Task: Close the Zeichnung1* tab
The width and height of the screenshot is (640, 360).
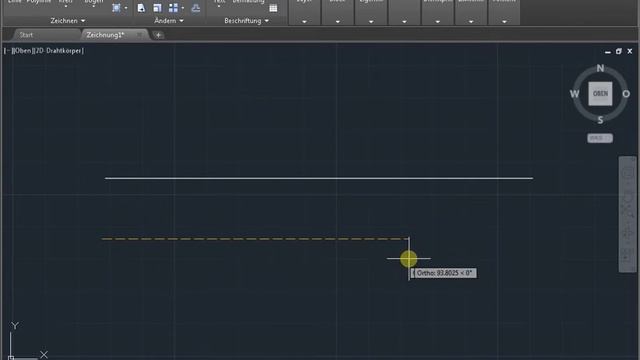Action: (x=140, y=35)
